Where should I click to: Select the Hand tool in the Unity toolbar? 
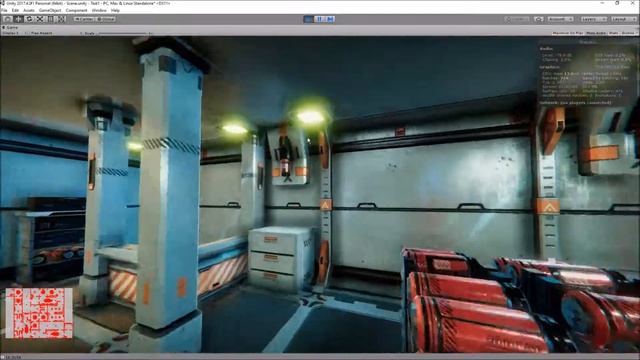[8, 19]
